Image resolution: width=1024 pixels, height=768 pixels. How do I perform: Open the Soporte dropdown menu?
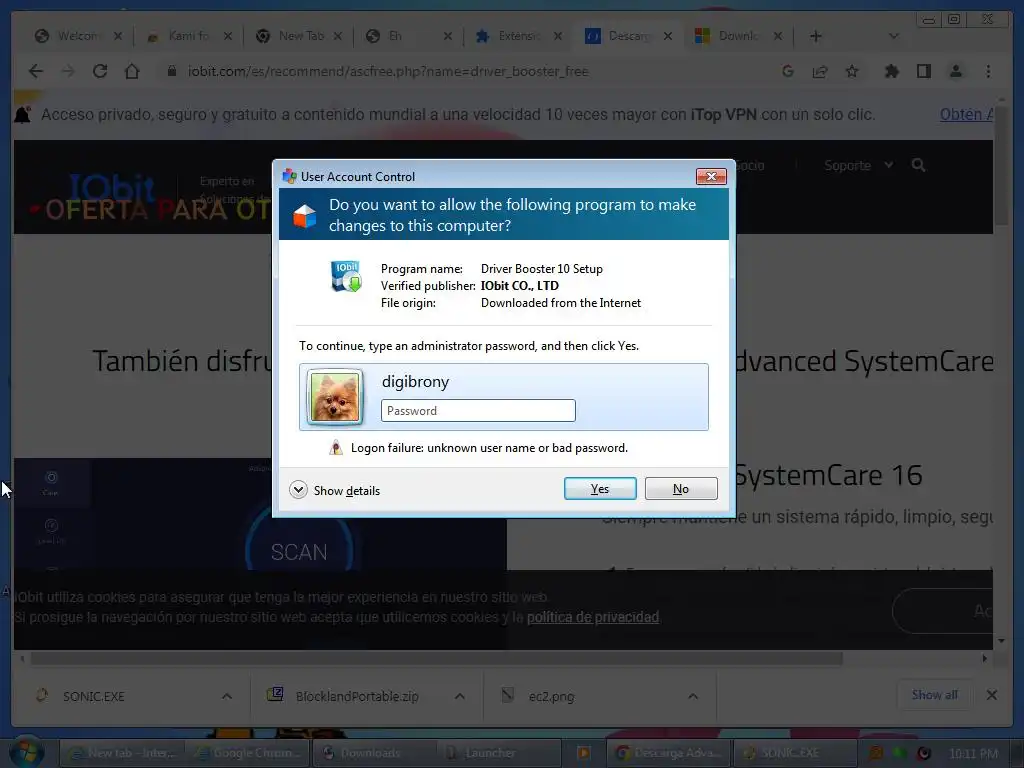858,165
